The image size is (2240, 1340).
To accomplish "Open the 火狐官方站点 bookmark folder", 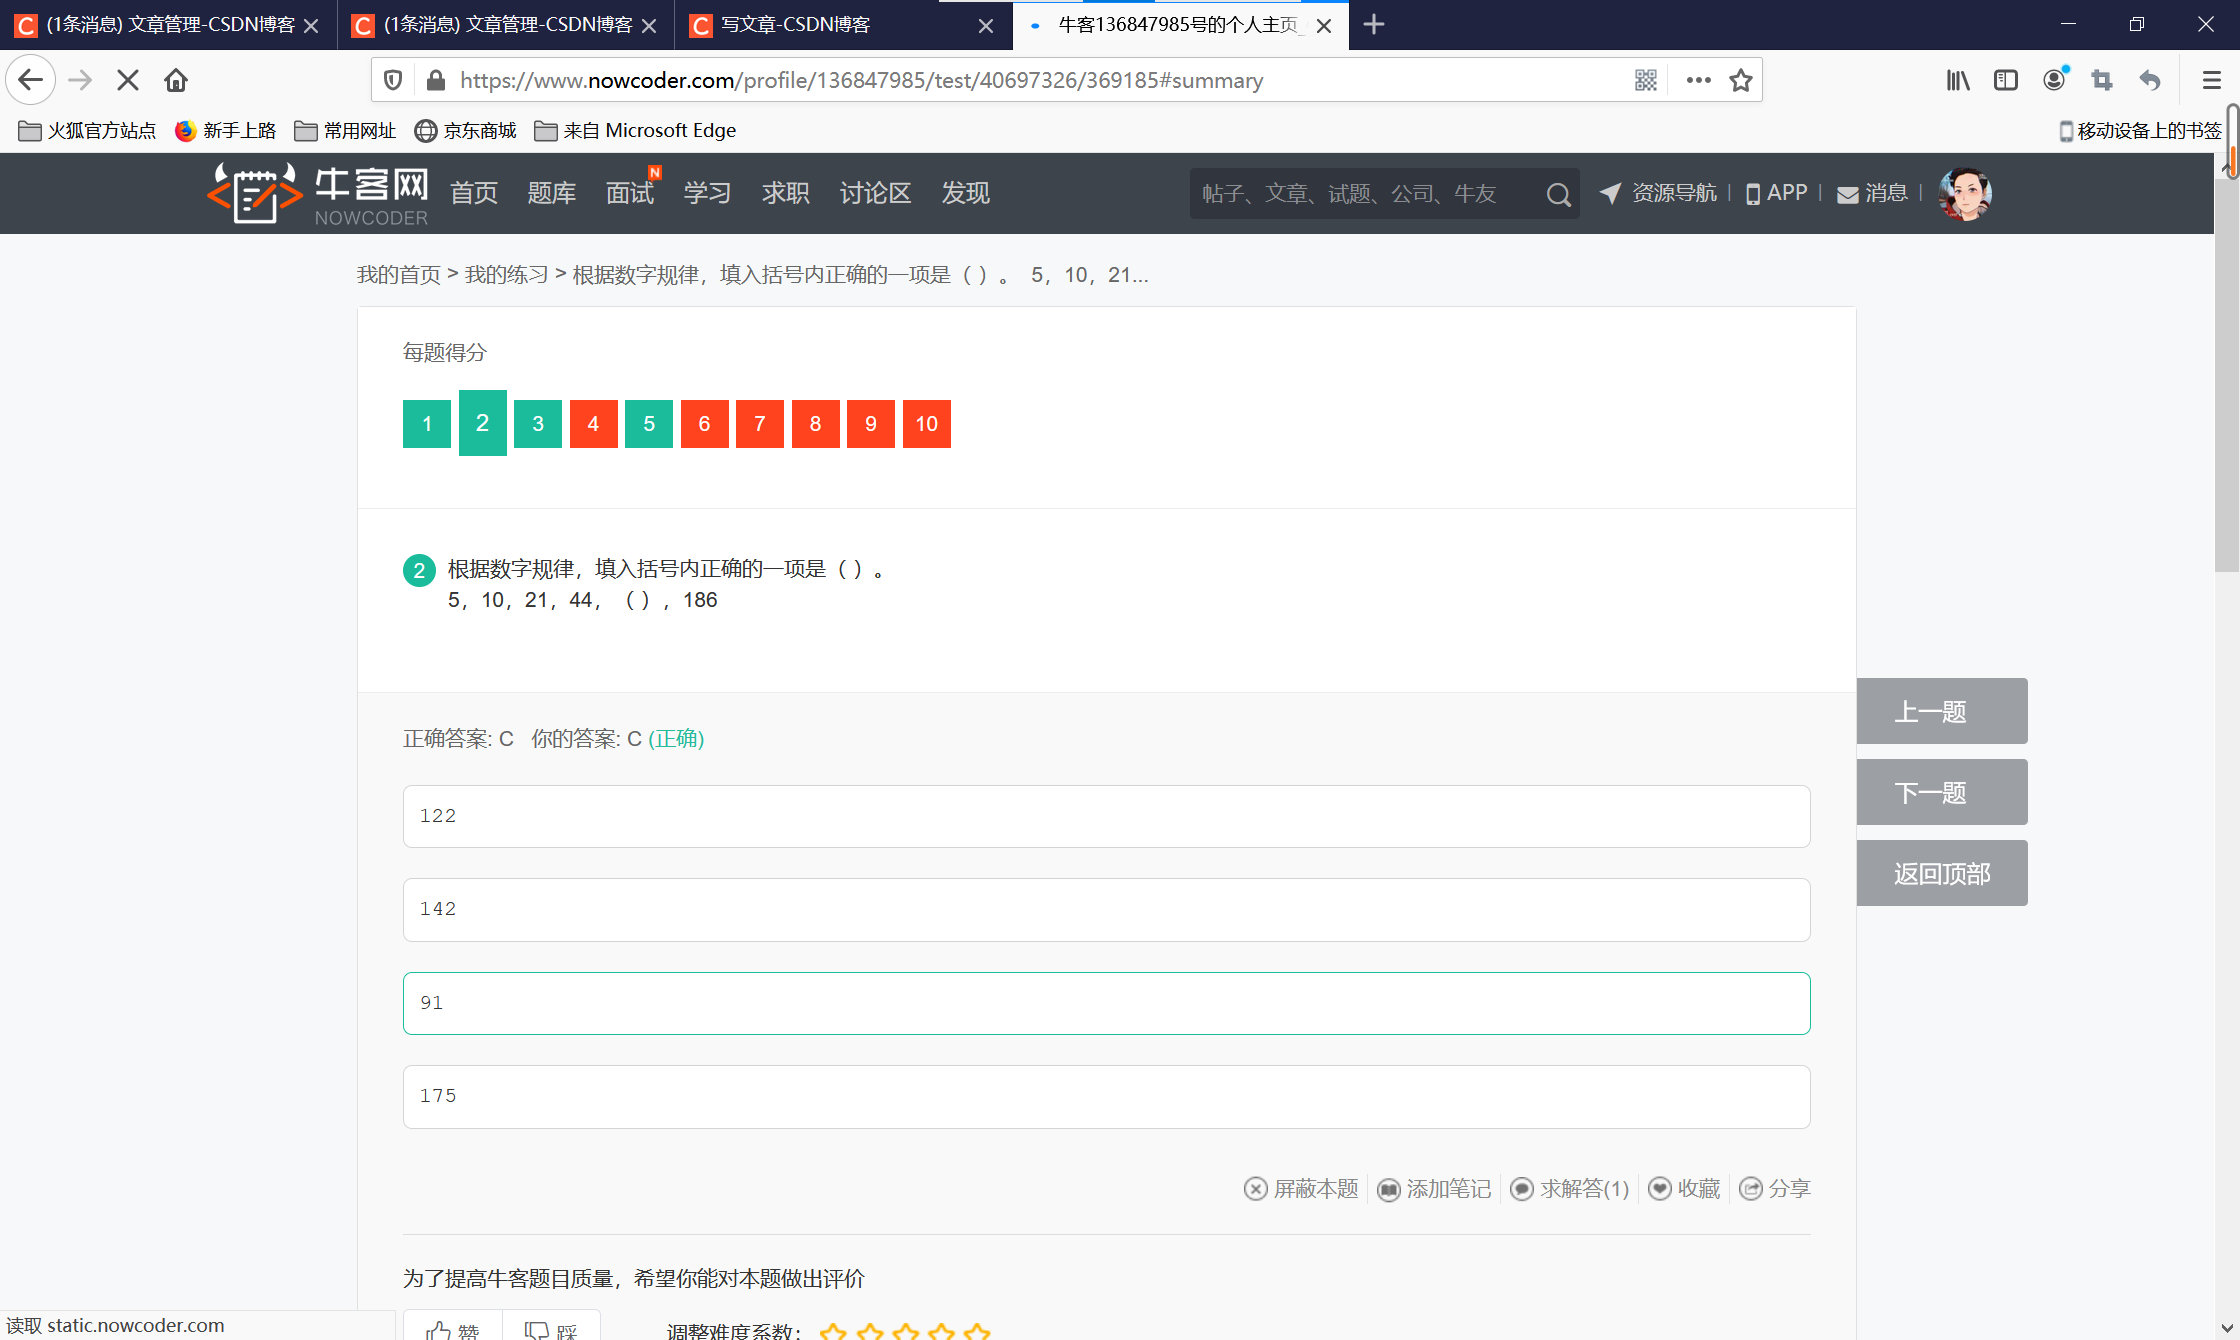I will tap(88, 131).
